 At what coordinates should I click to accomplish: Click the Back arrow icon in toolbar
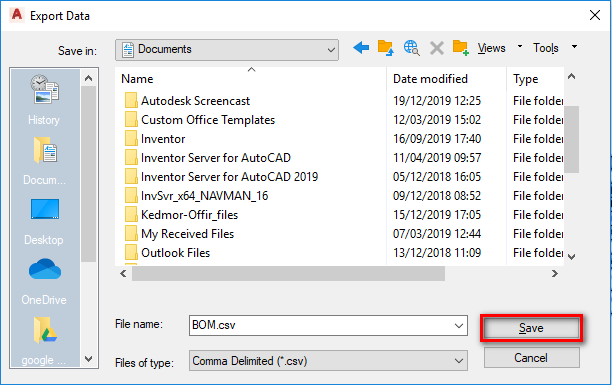coord(361,48)
